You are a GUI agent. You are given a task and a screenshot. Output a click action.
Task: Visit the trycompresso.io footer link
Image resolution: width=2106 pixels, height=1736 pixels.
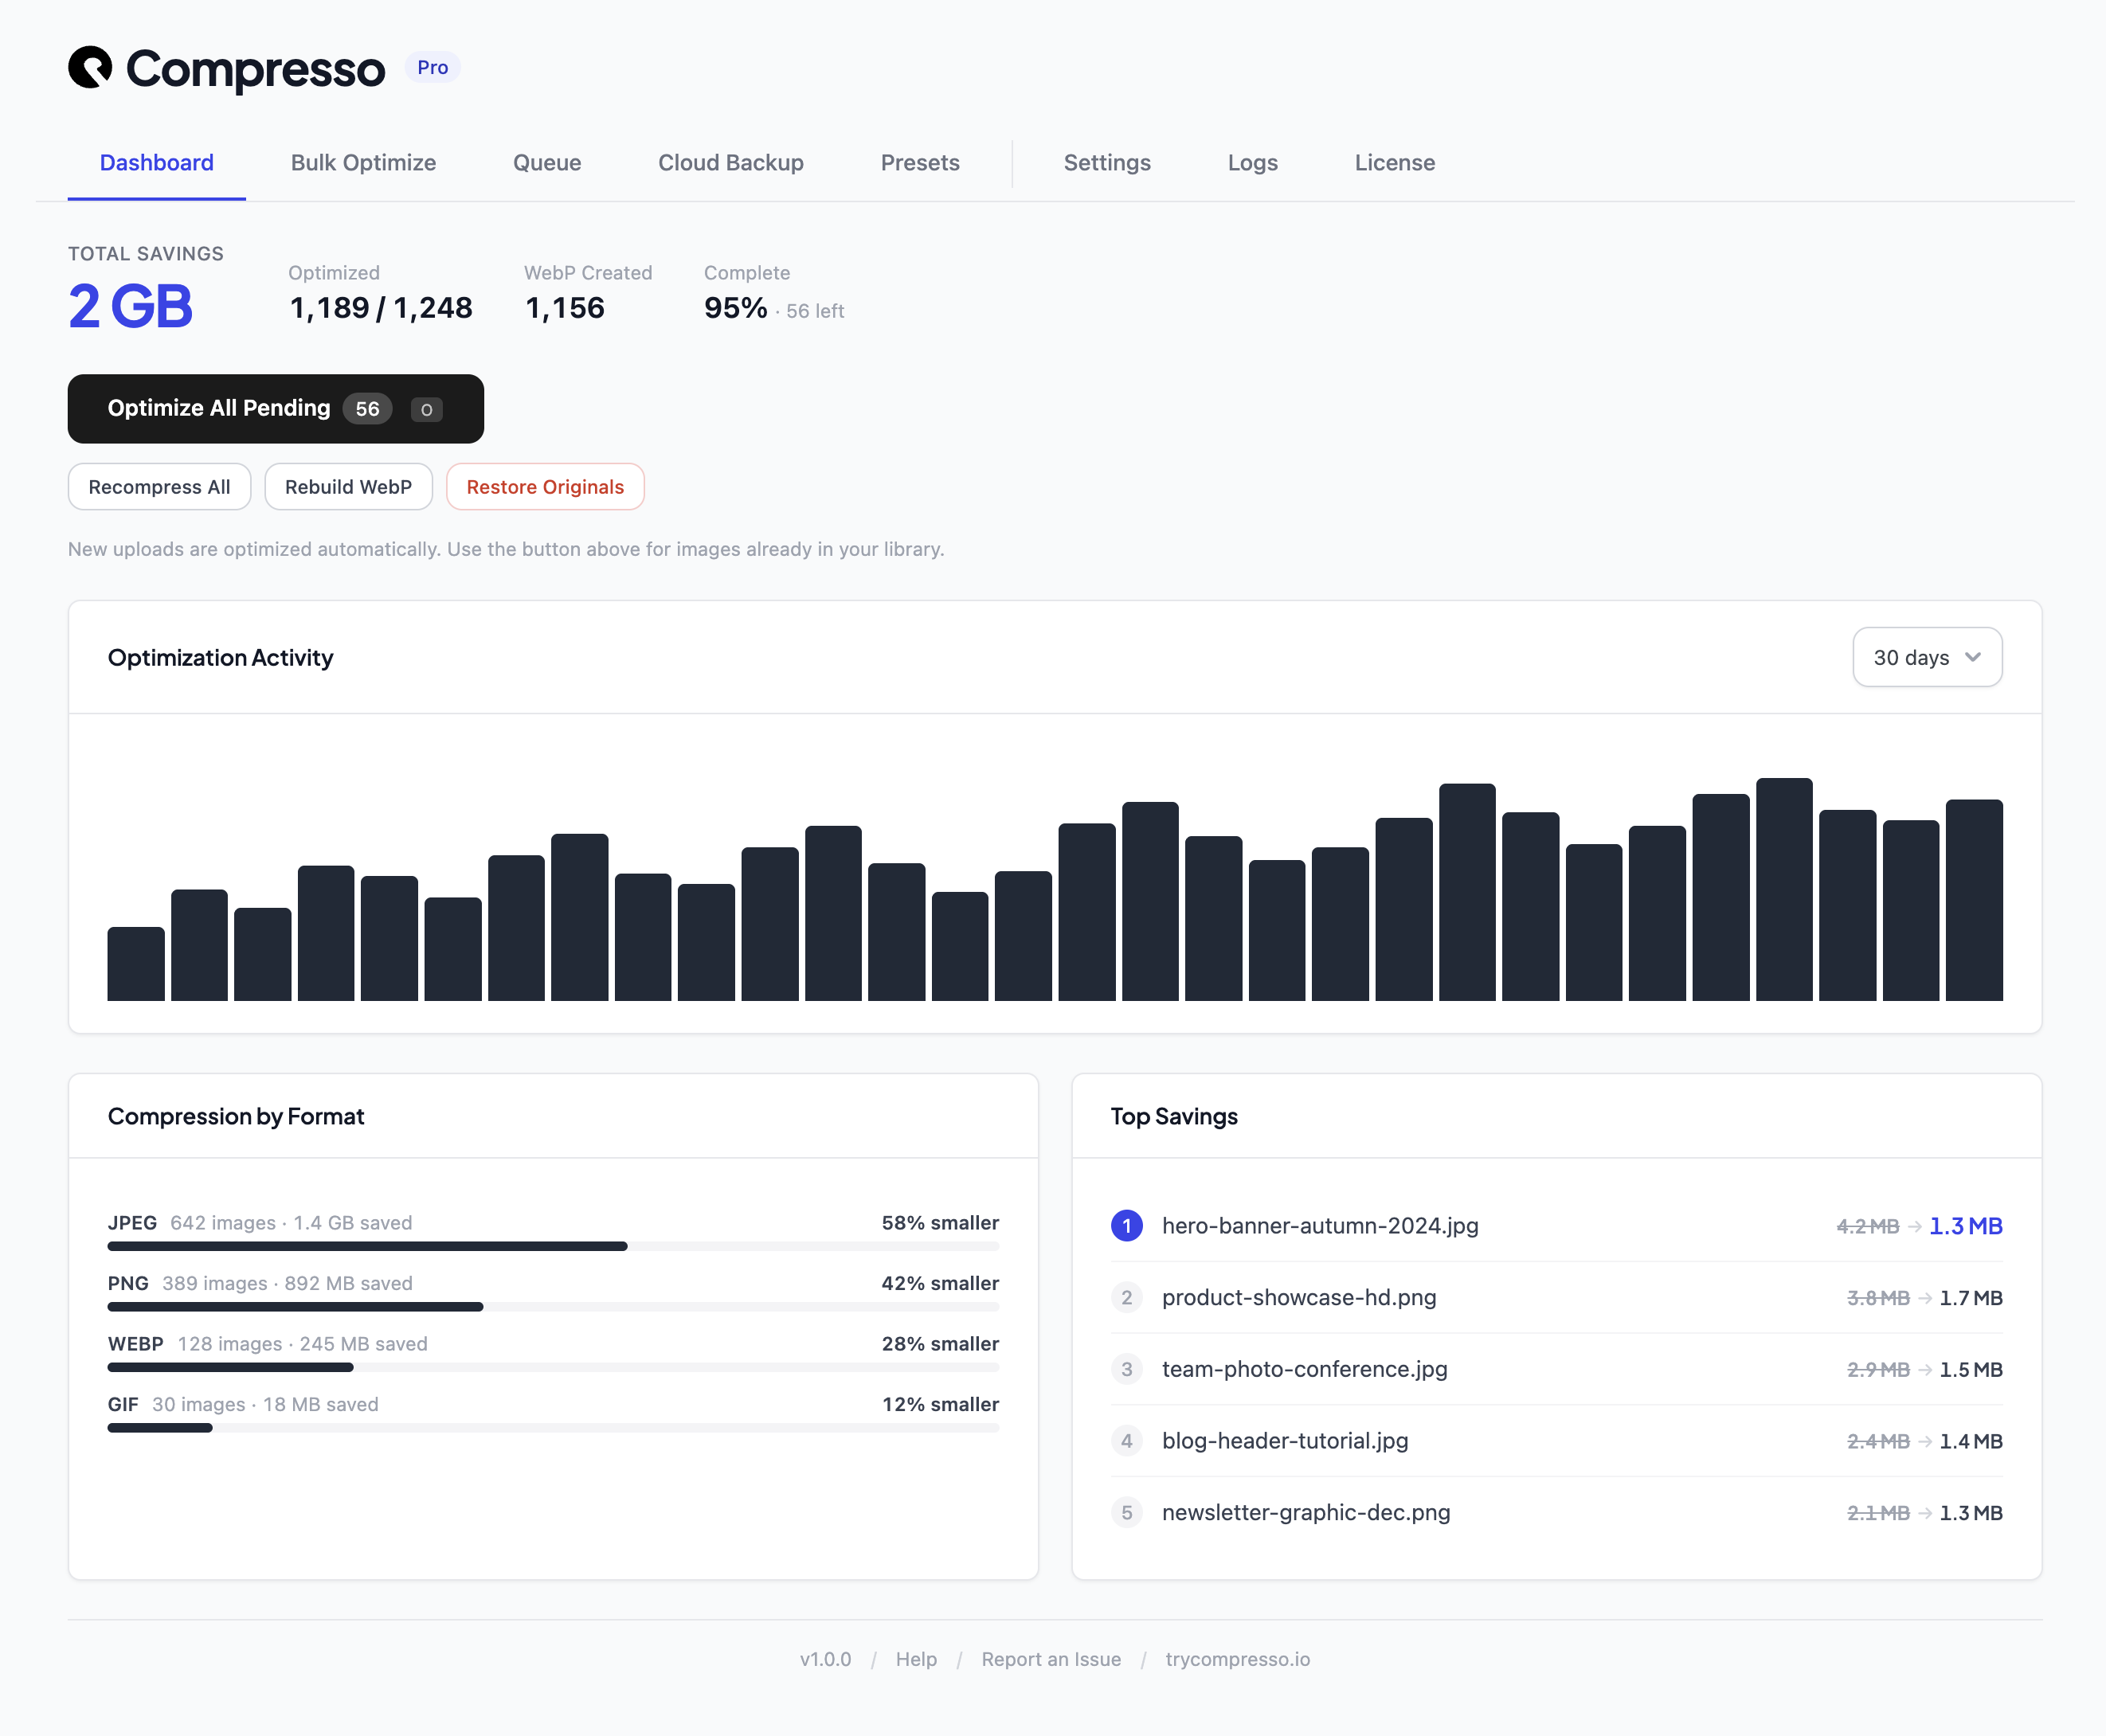pyautogui.click(x=1238, y=1659)
